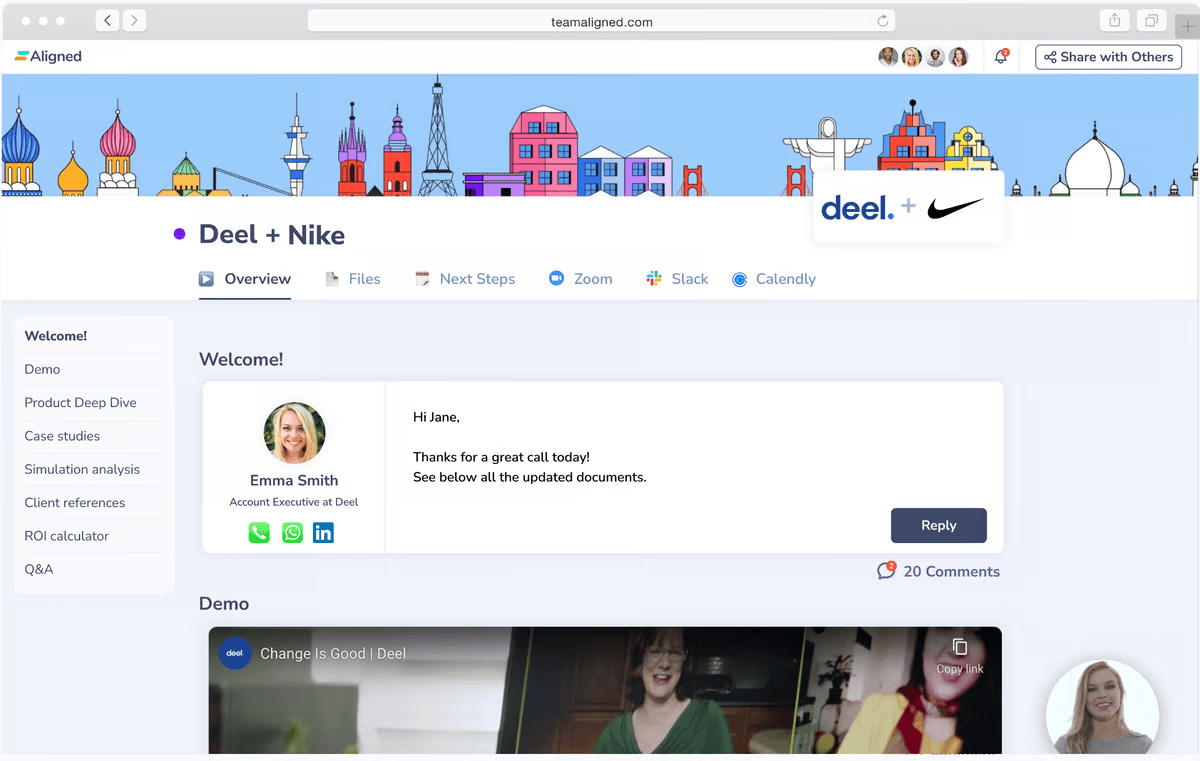Click Share with Others button

pyautogui.click(x=1108, y=57)
